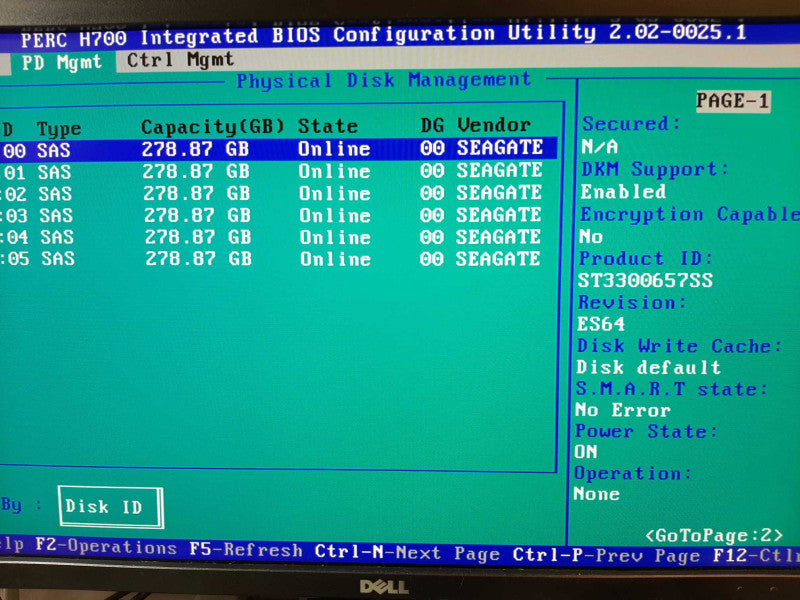Click the Secured value N/A
The height and width of the screenshot is (600, 800).
pyautogui.click(x=599, y=147)
